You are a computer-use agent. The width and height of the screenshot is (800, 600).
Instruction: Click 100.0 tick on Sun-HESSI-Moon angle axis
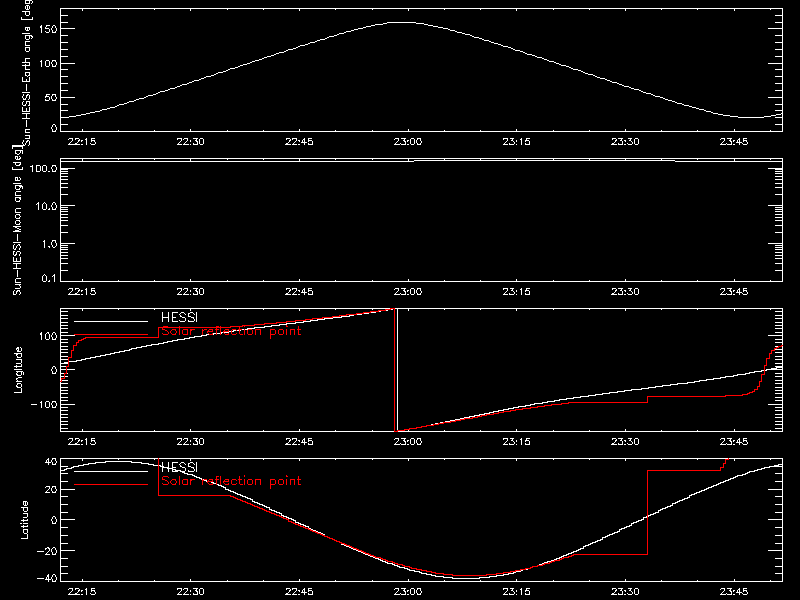43,168
